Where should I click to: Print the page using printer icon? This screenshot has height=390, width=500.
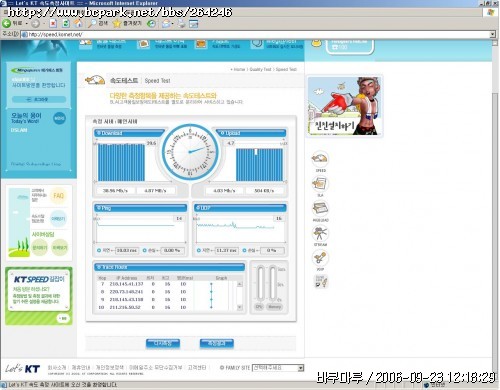click(181, 23)
